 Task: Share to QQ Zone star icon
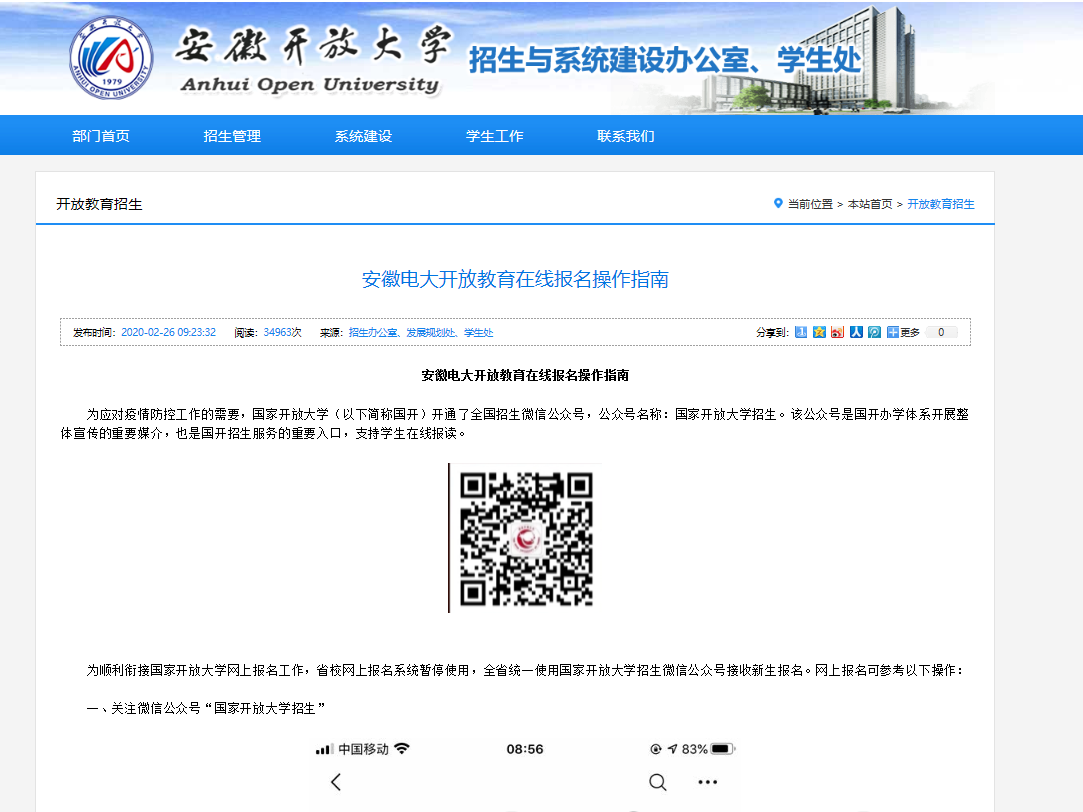(x=819, y=332)
